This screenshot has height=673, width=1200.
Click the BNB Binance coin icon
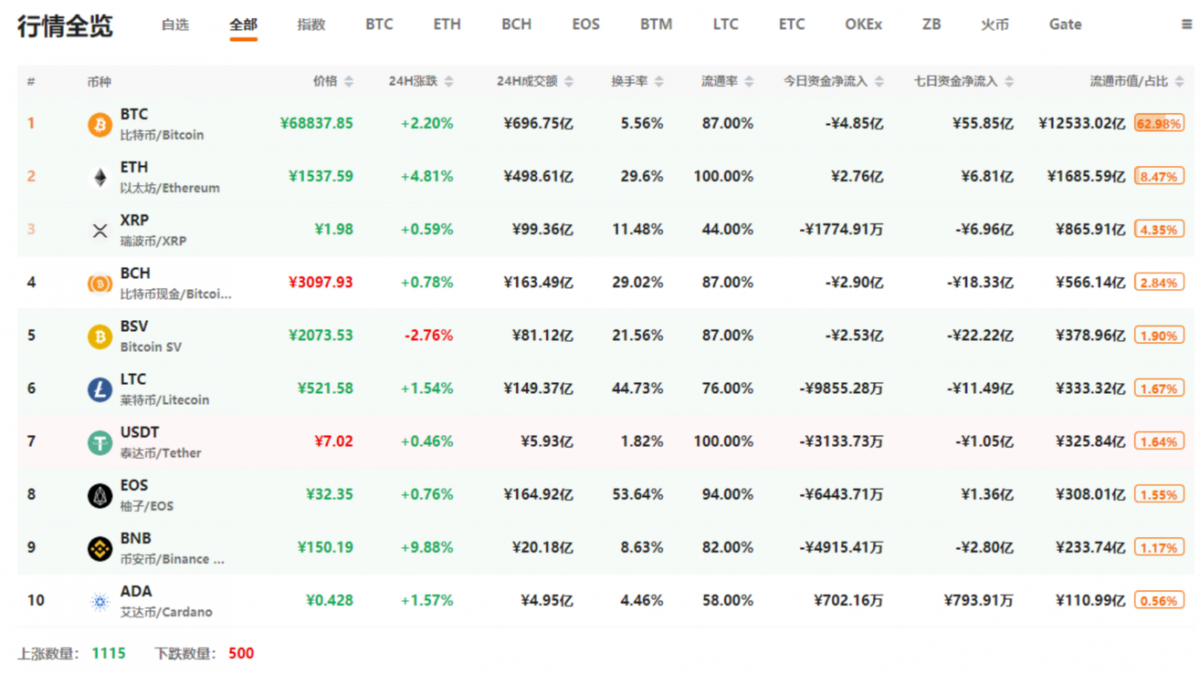(100, 548)
